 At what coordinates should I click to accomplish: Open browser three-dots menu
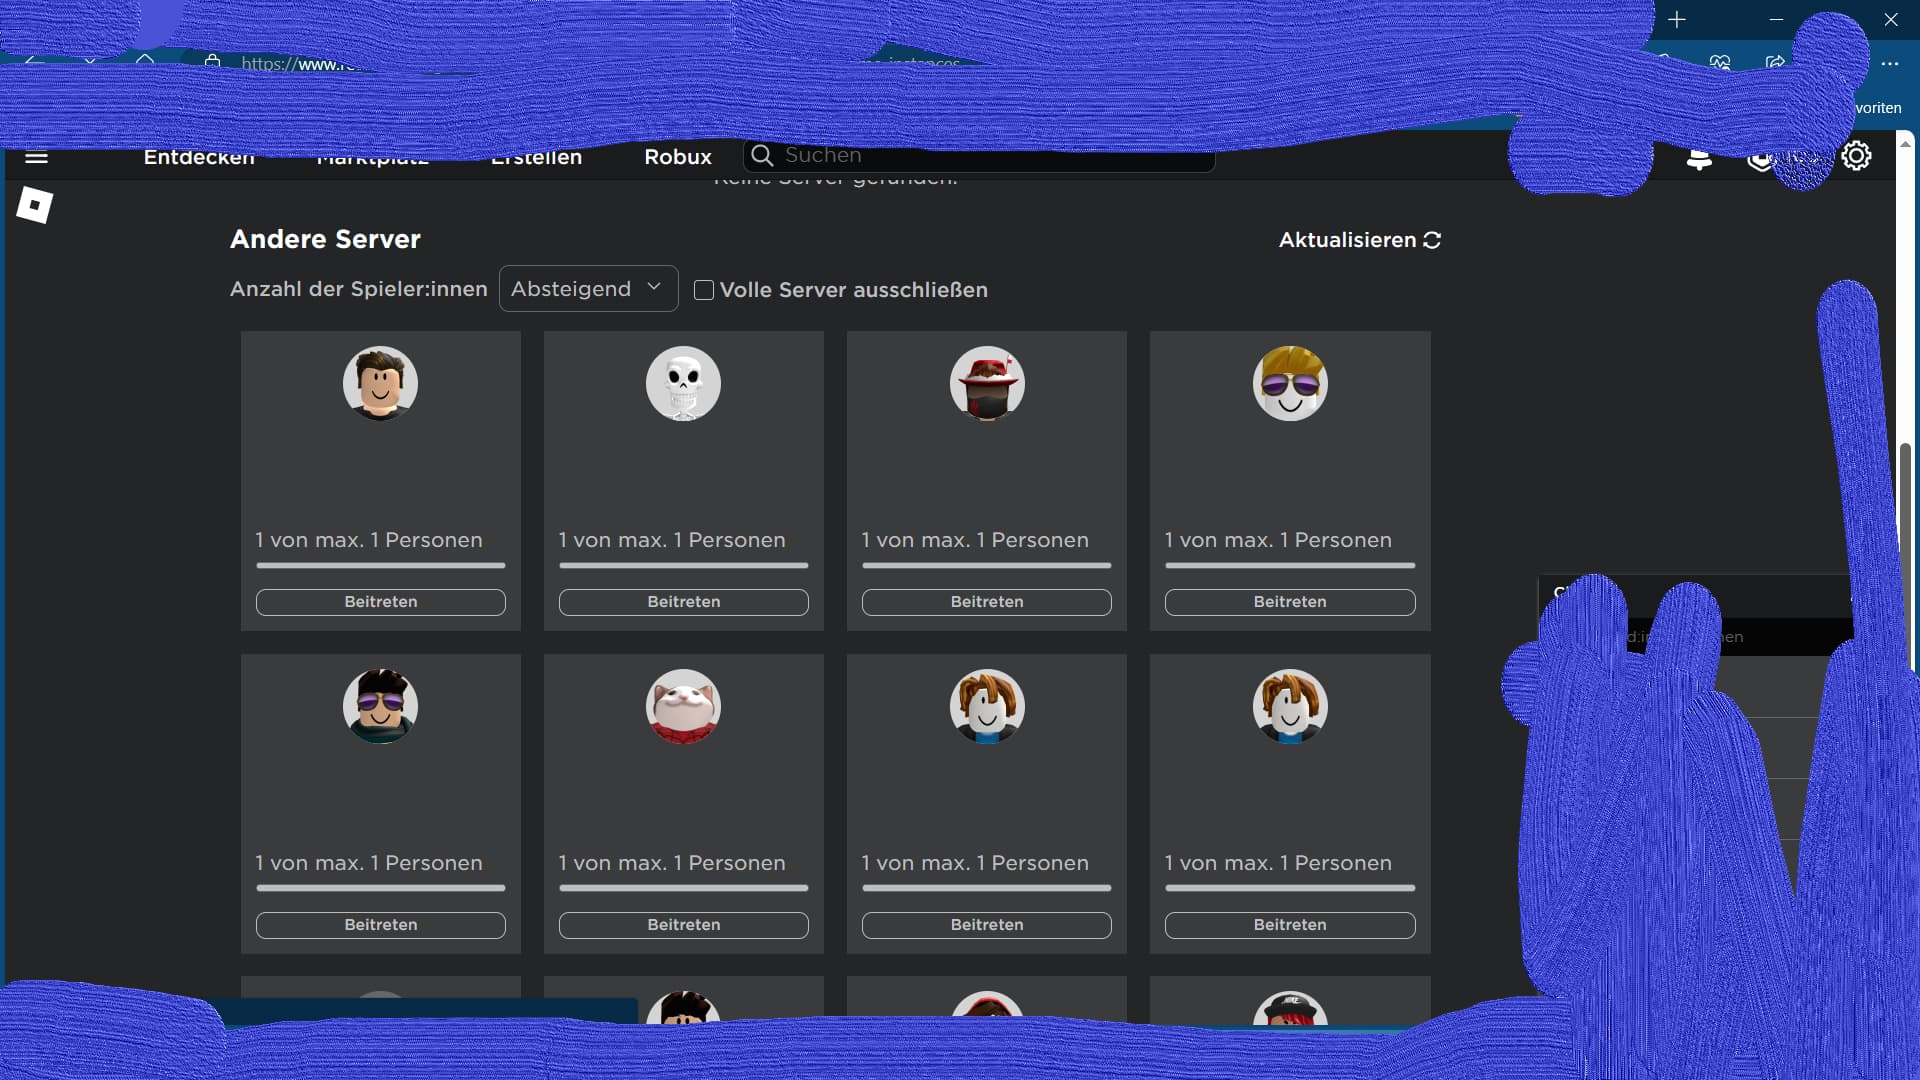tap(1889, 63)
